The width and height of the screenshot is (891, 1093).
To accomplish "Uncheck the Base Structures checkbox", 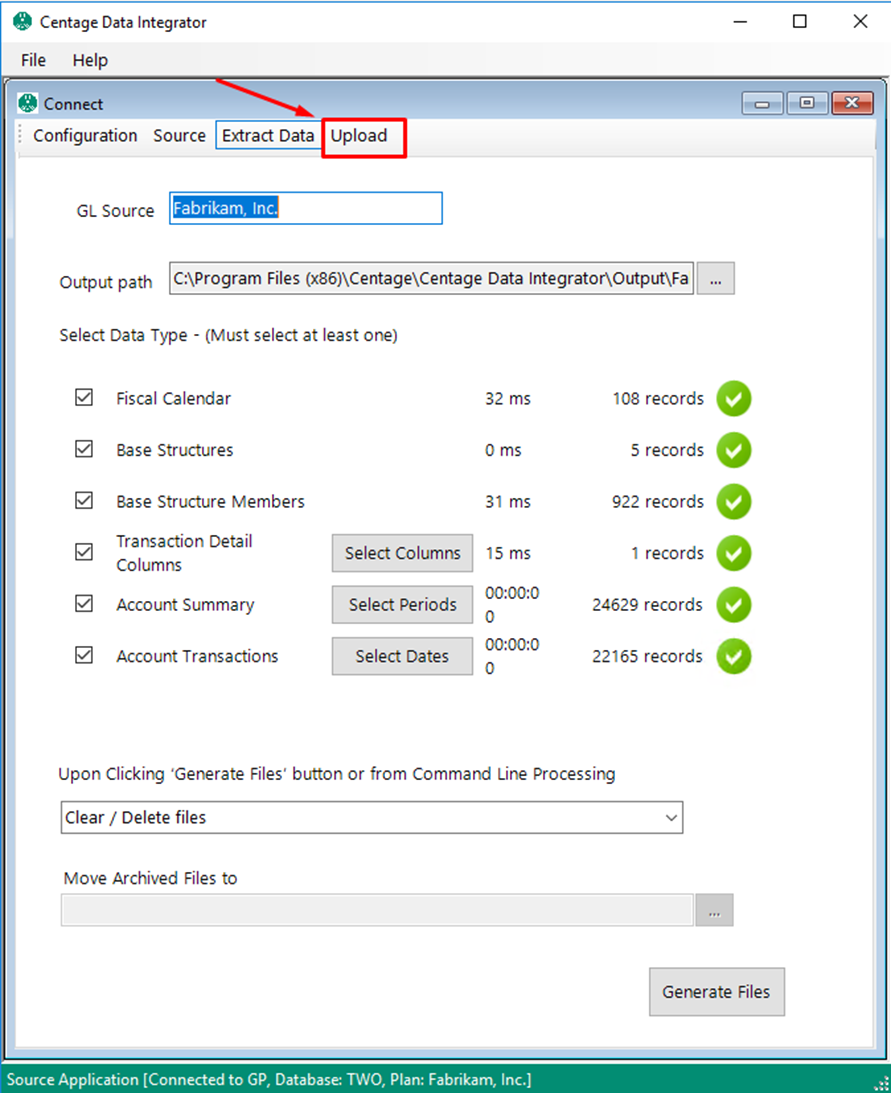I will coord(84,449).
